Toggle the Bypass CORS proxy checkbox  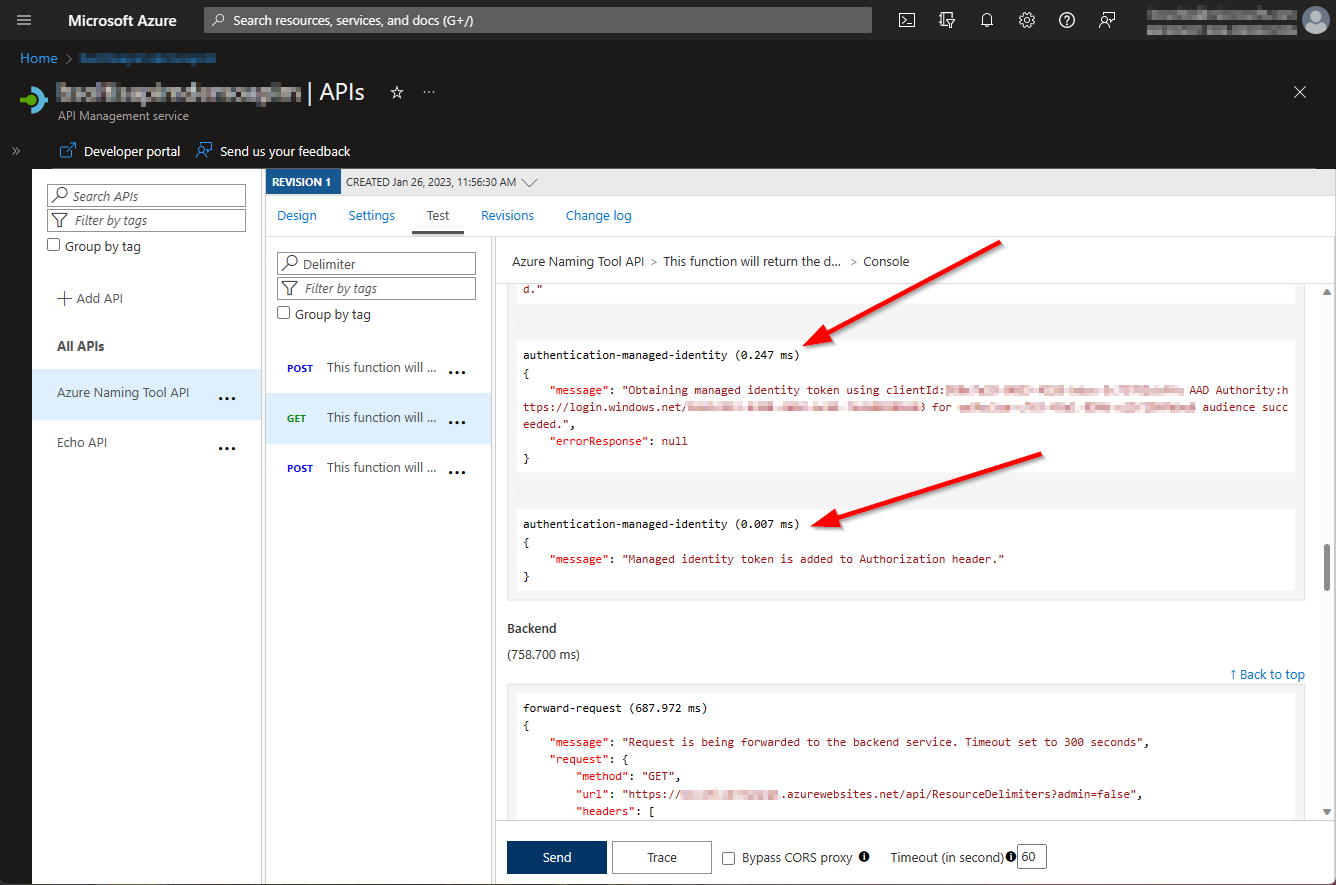(x=729, y=858)
